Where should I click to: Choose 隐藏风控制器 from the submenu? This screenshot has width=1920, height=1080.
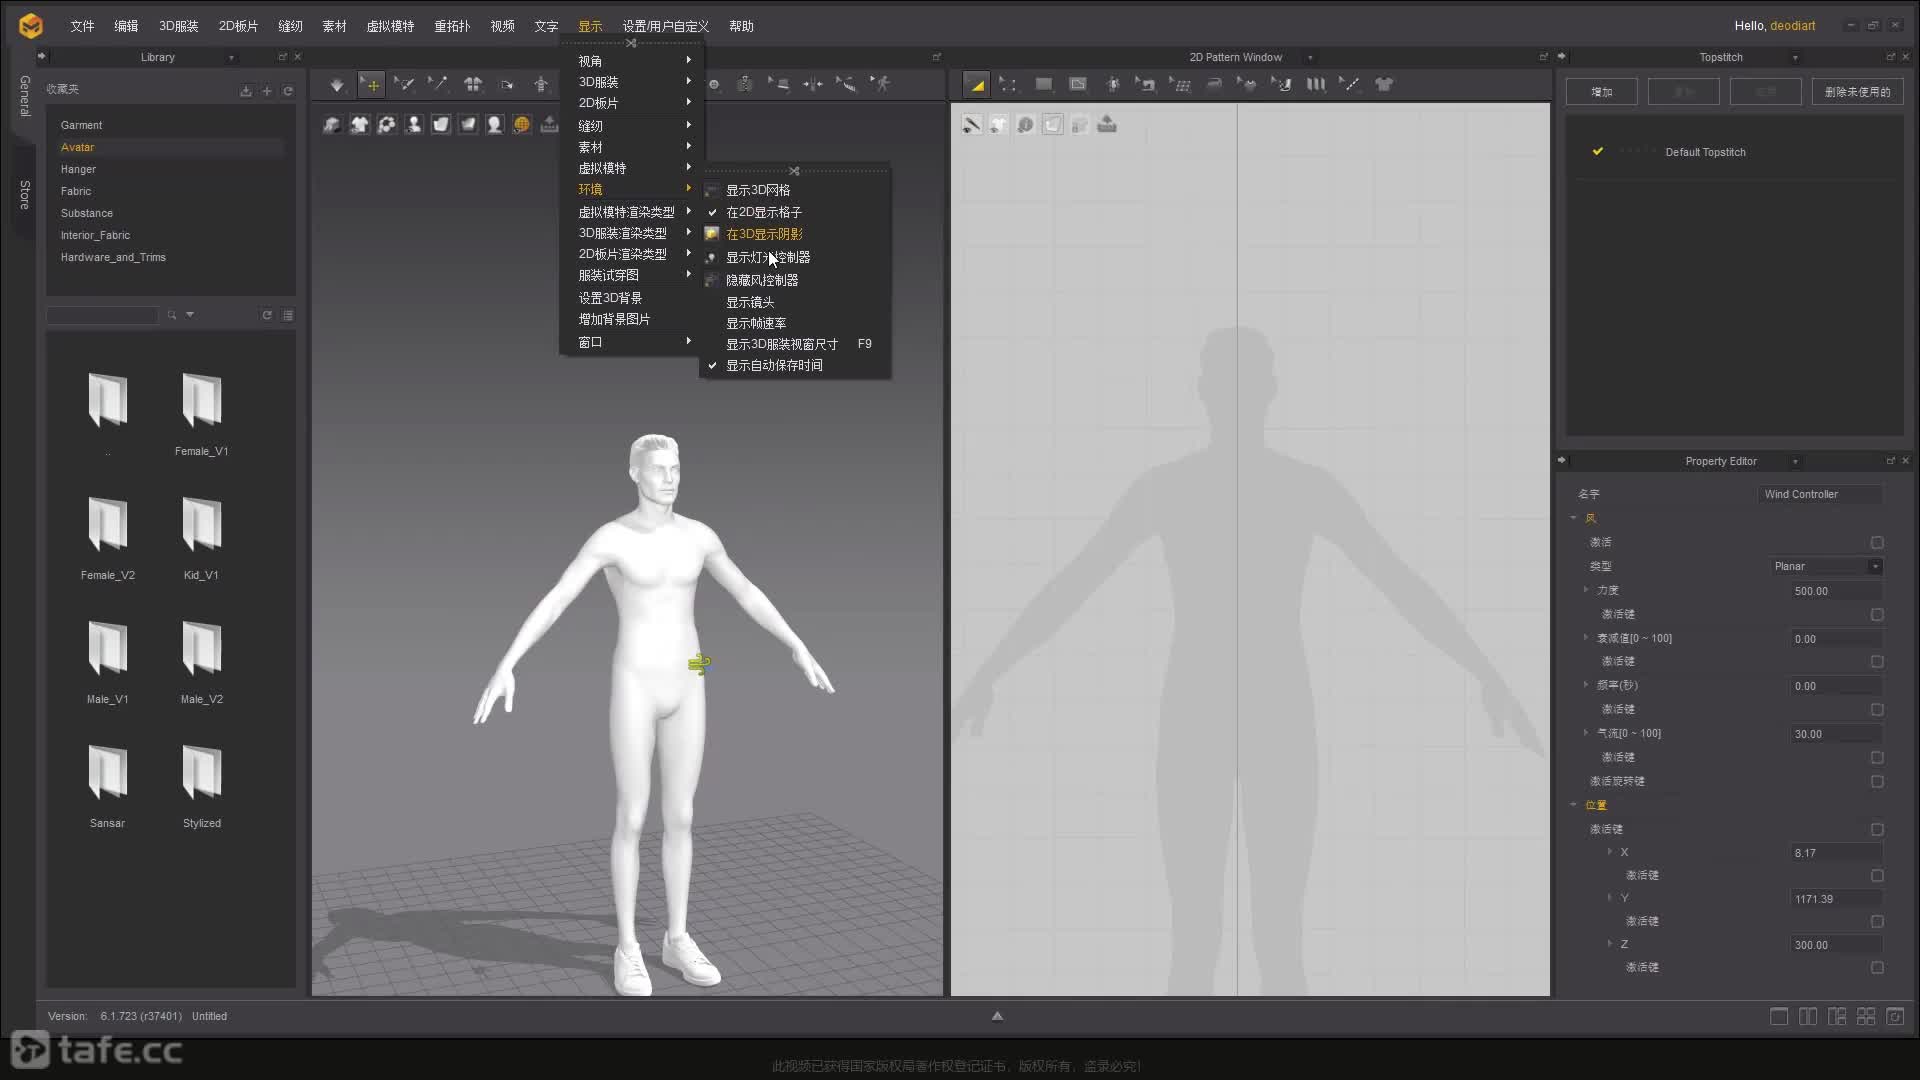(762, 280)
